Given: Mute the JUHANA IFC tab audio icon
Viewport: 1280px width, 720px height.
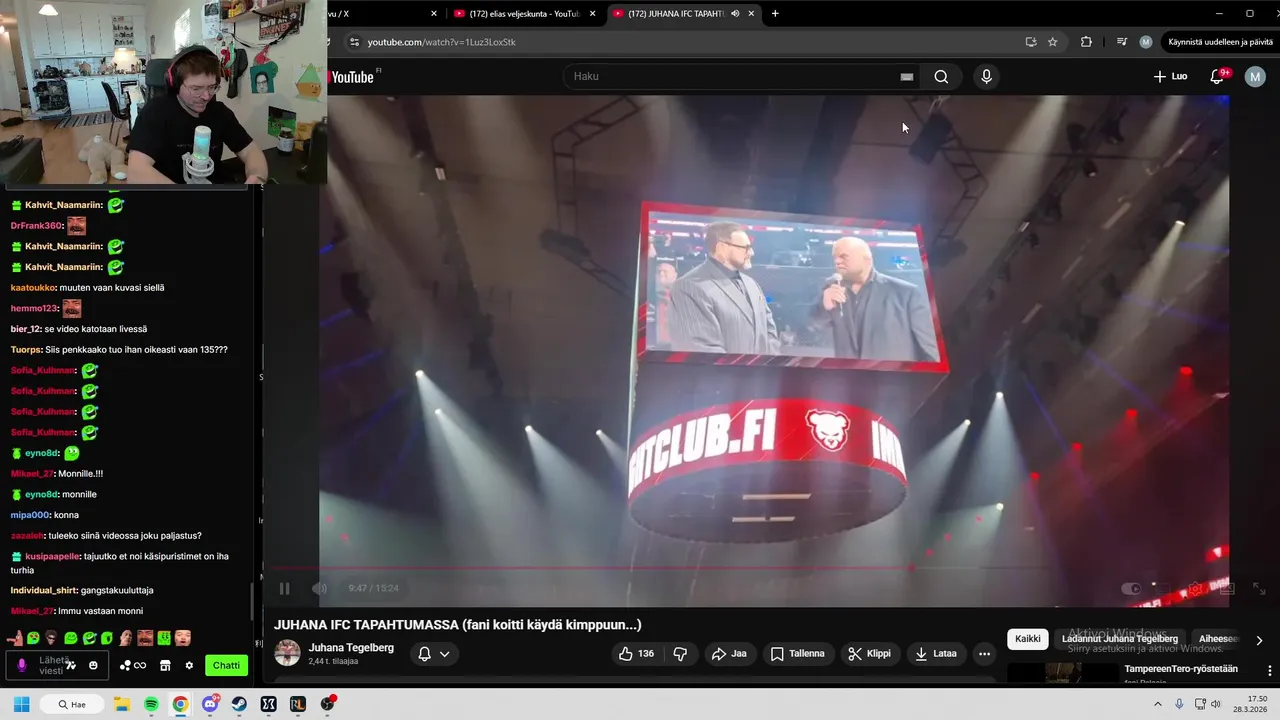Looking at the screenshot, I should pos(735,14).
